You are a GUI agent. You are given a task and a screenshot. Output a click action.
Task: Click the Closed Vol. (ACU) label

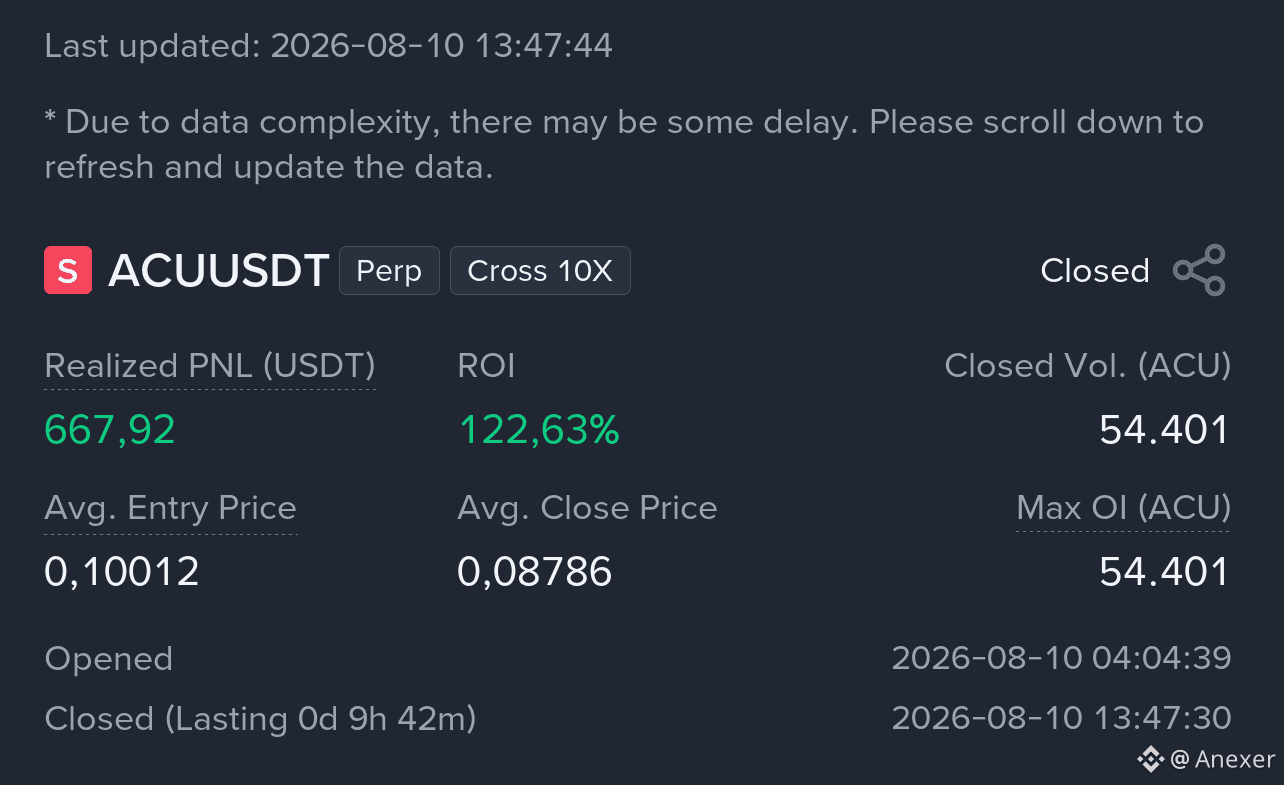(1088, 366)
